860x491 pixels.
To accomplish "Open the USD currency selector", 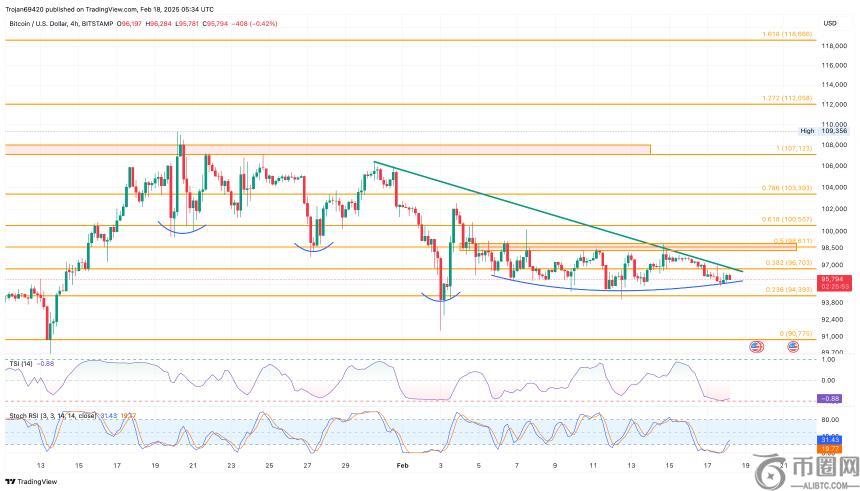I will click(829, 22).
